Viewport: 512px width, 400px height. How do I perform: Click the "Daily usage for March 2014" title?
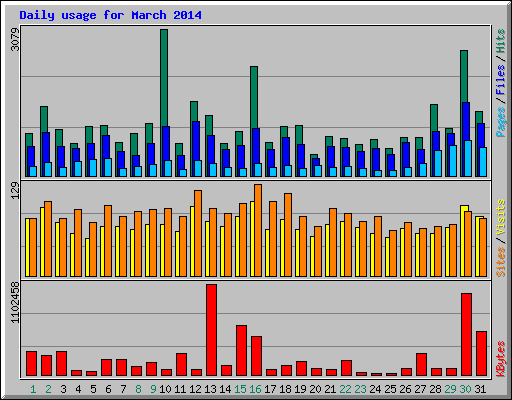click(110, 15)
